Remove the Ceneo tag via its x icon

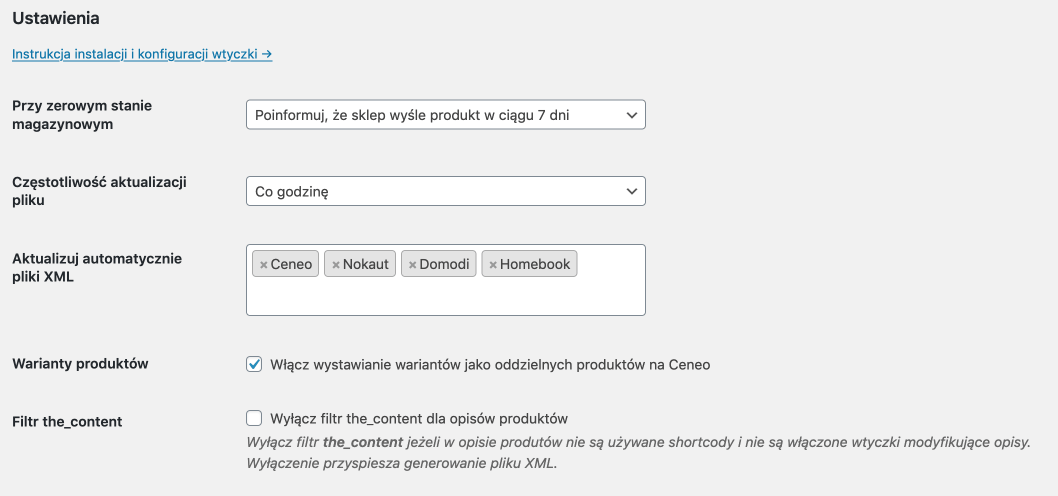coord(263,265)
